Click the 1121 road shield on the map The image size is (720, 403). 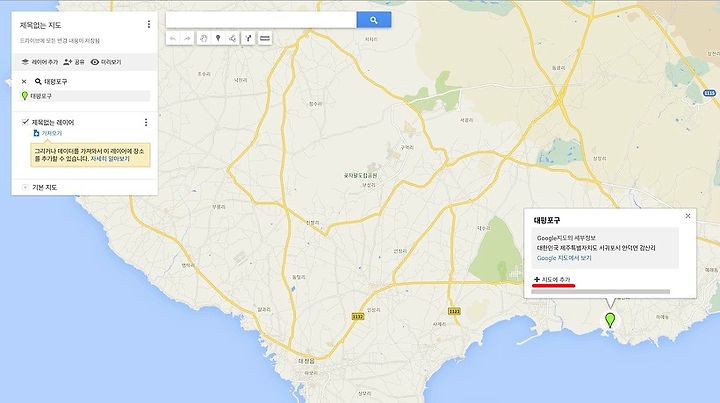(454, 311)
